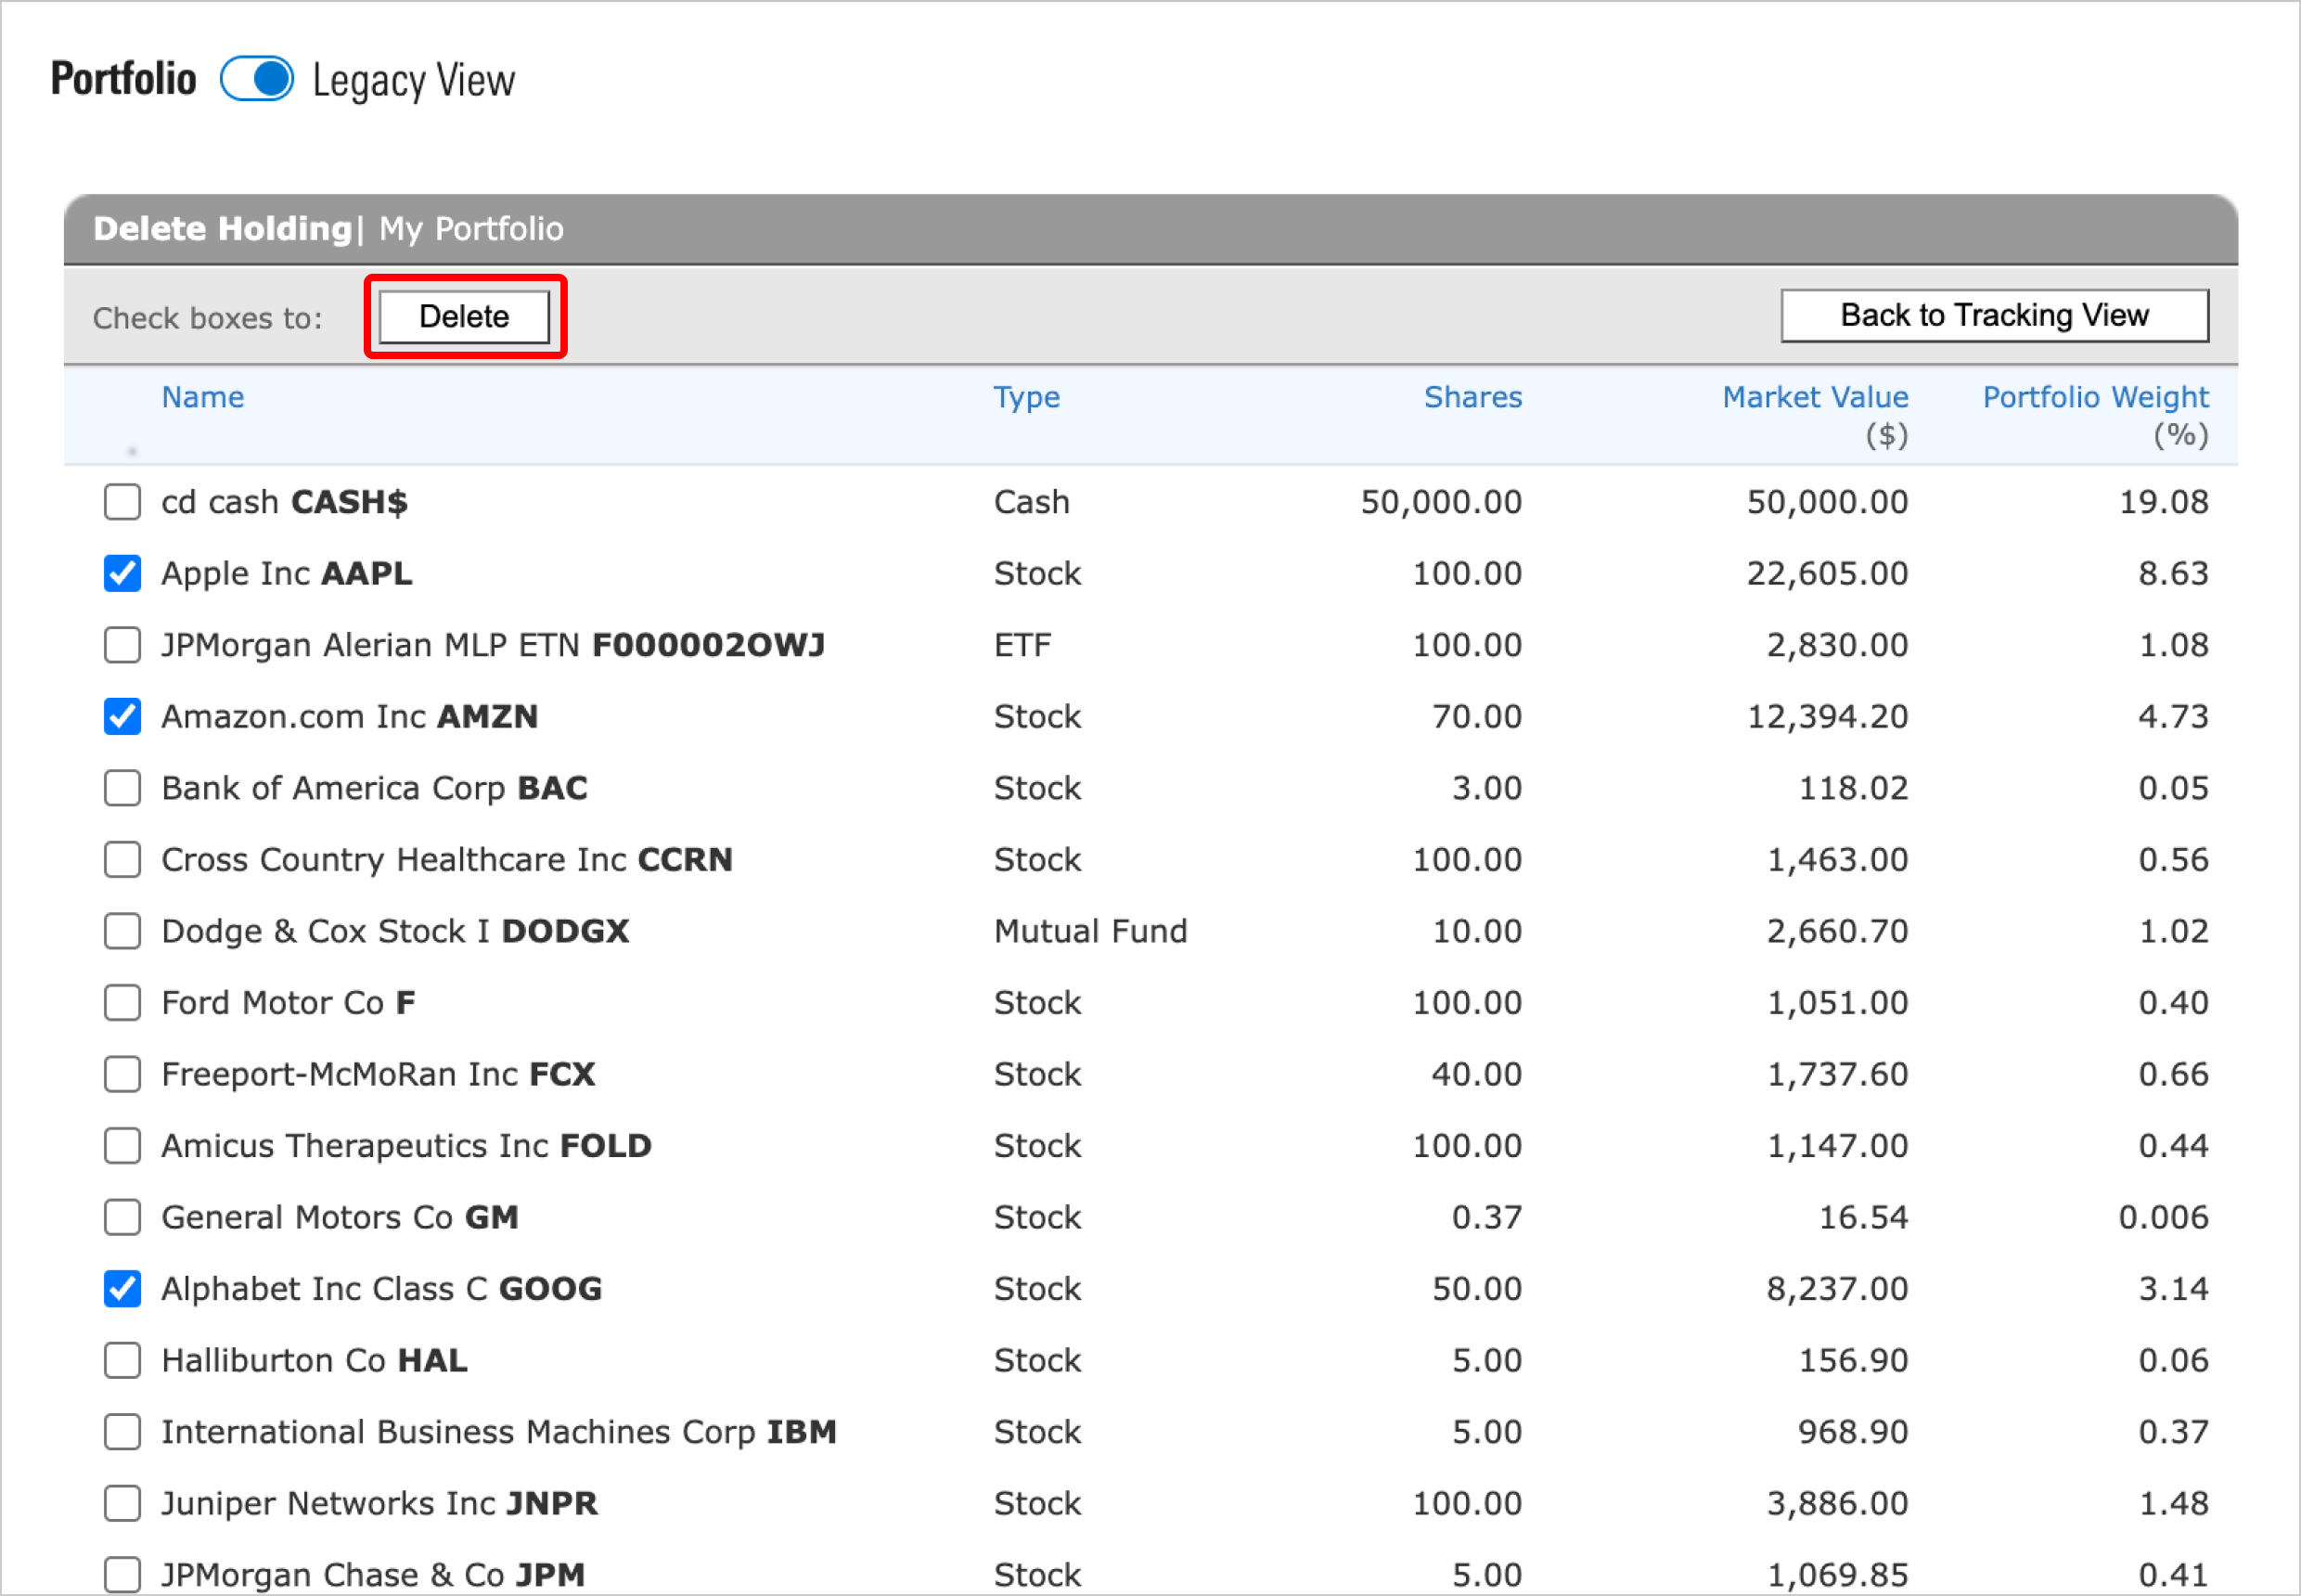Click the 22,605.00 market value
2301x1596 pixels.
pyautogui.click(x=1827, y=573)
